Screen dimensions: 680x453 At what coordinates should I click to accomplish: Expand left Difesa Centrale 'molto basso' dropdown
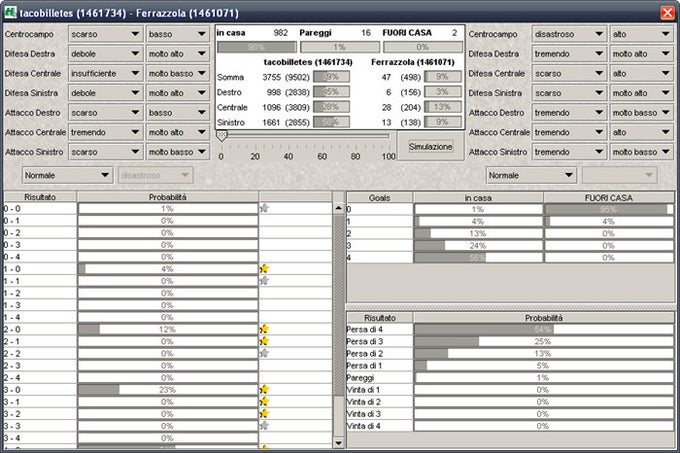point(177,73)
